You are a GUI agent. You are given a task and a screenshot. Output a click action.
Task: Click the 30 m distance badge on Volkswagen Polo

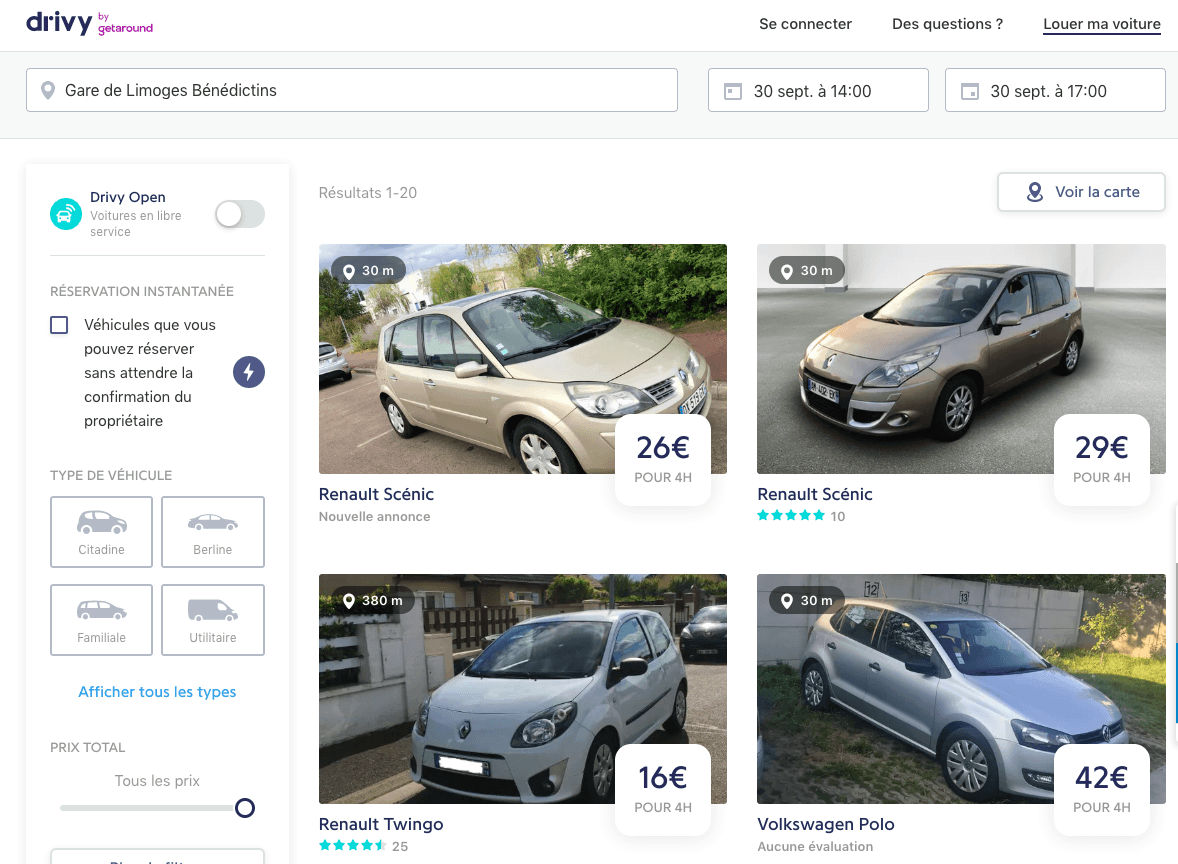[807, 600]
